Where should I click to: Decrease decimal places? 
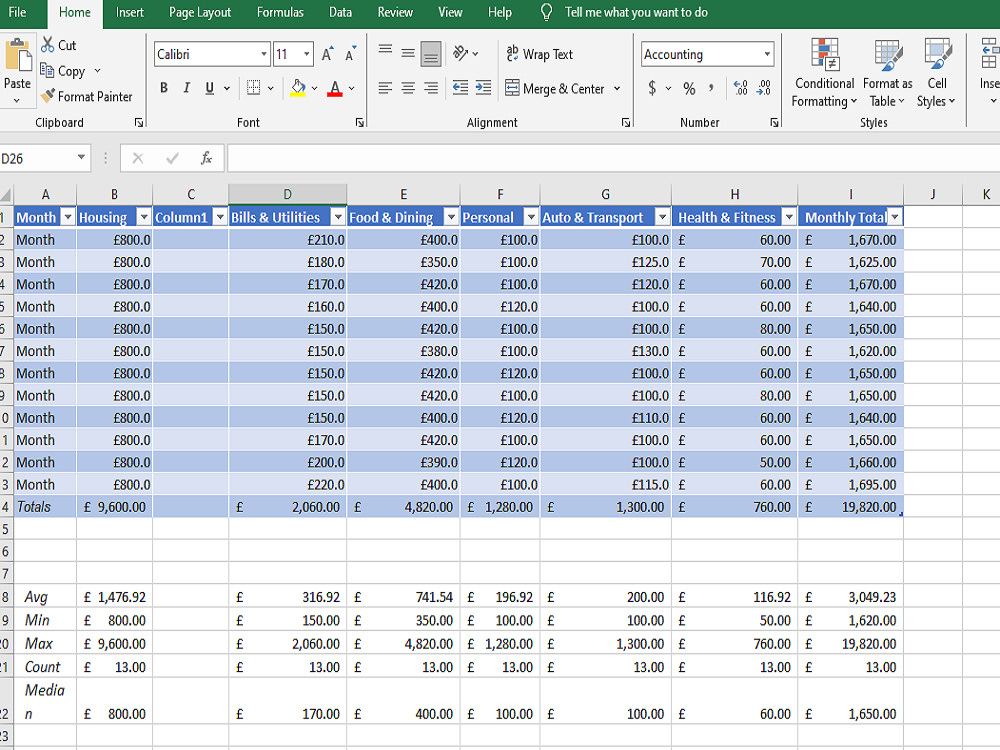pyautogui.click(x=764, y=88)
